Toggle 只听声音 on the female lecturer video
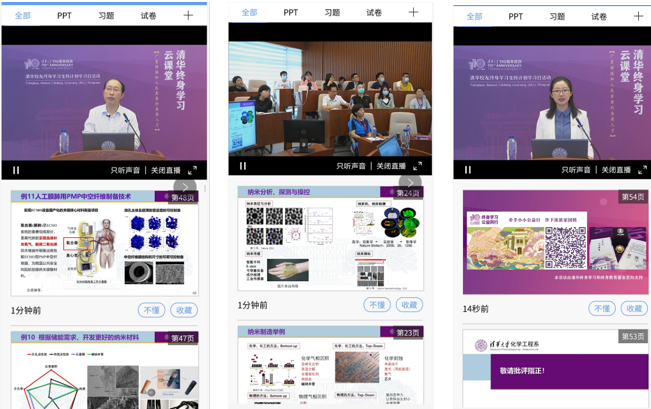Screen dimensions: 651x409 pos(576,170)
